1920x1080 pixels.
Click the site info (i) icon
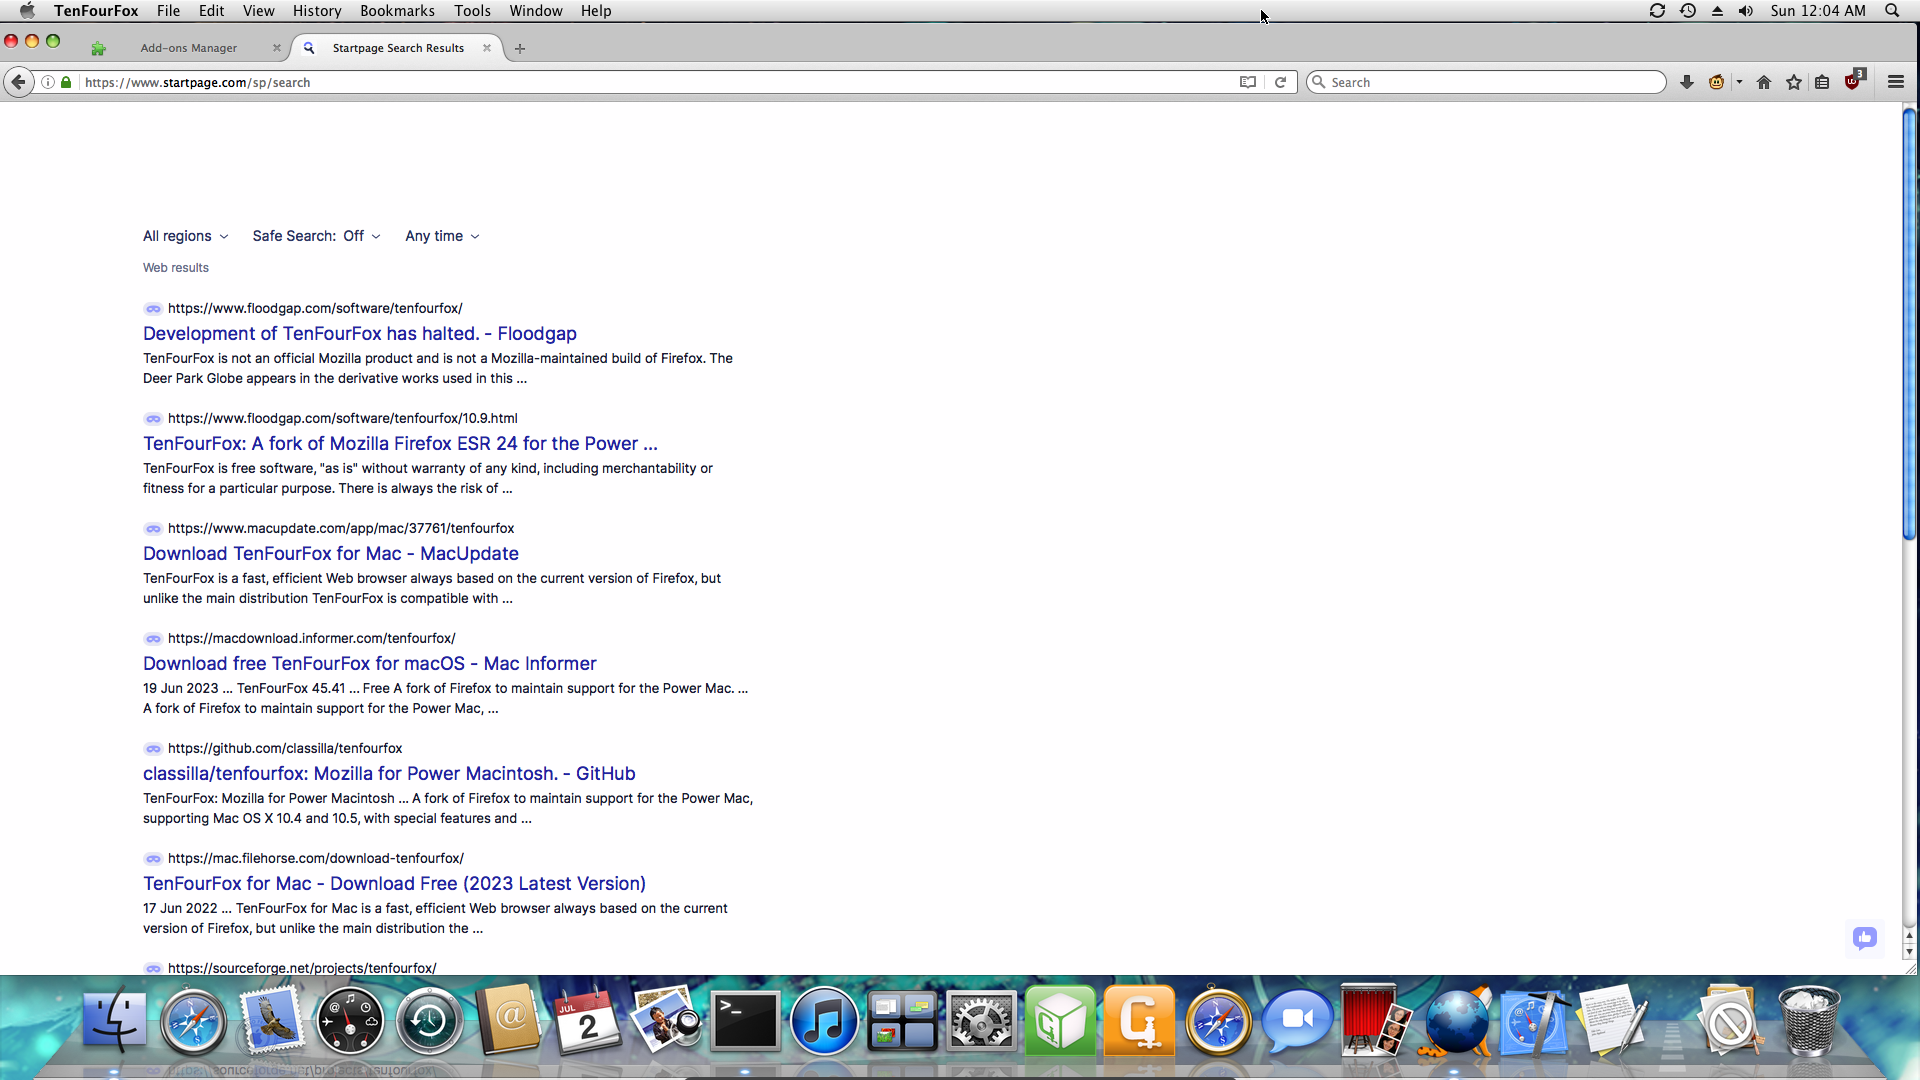click(x=47, y=82)
